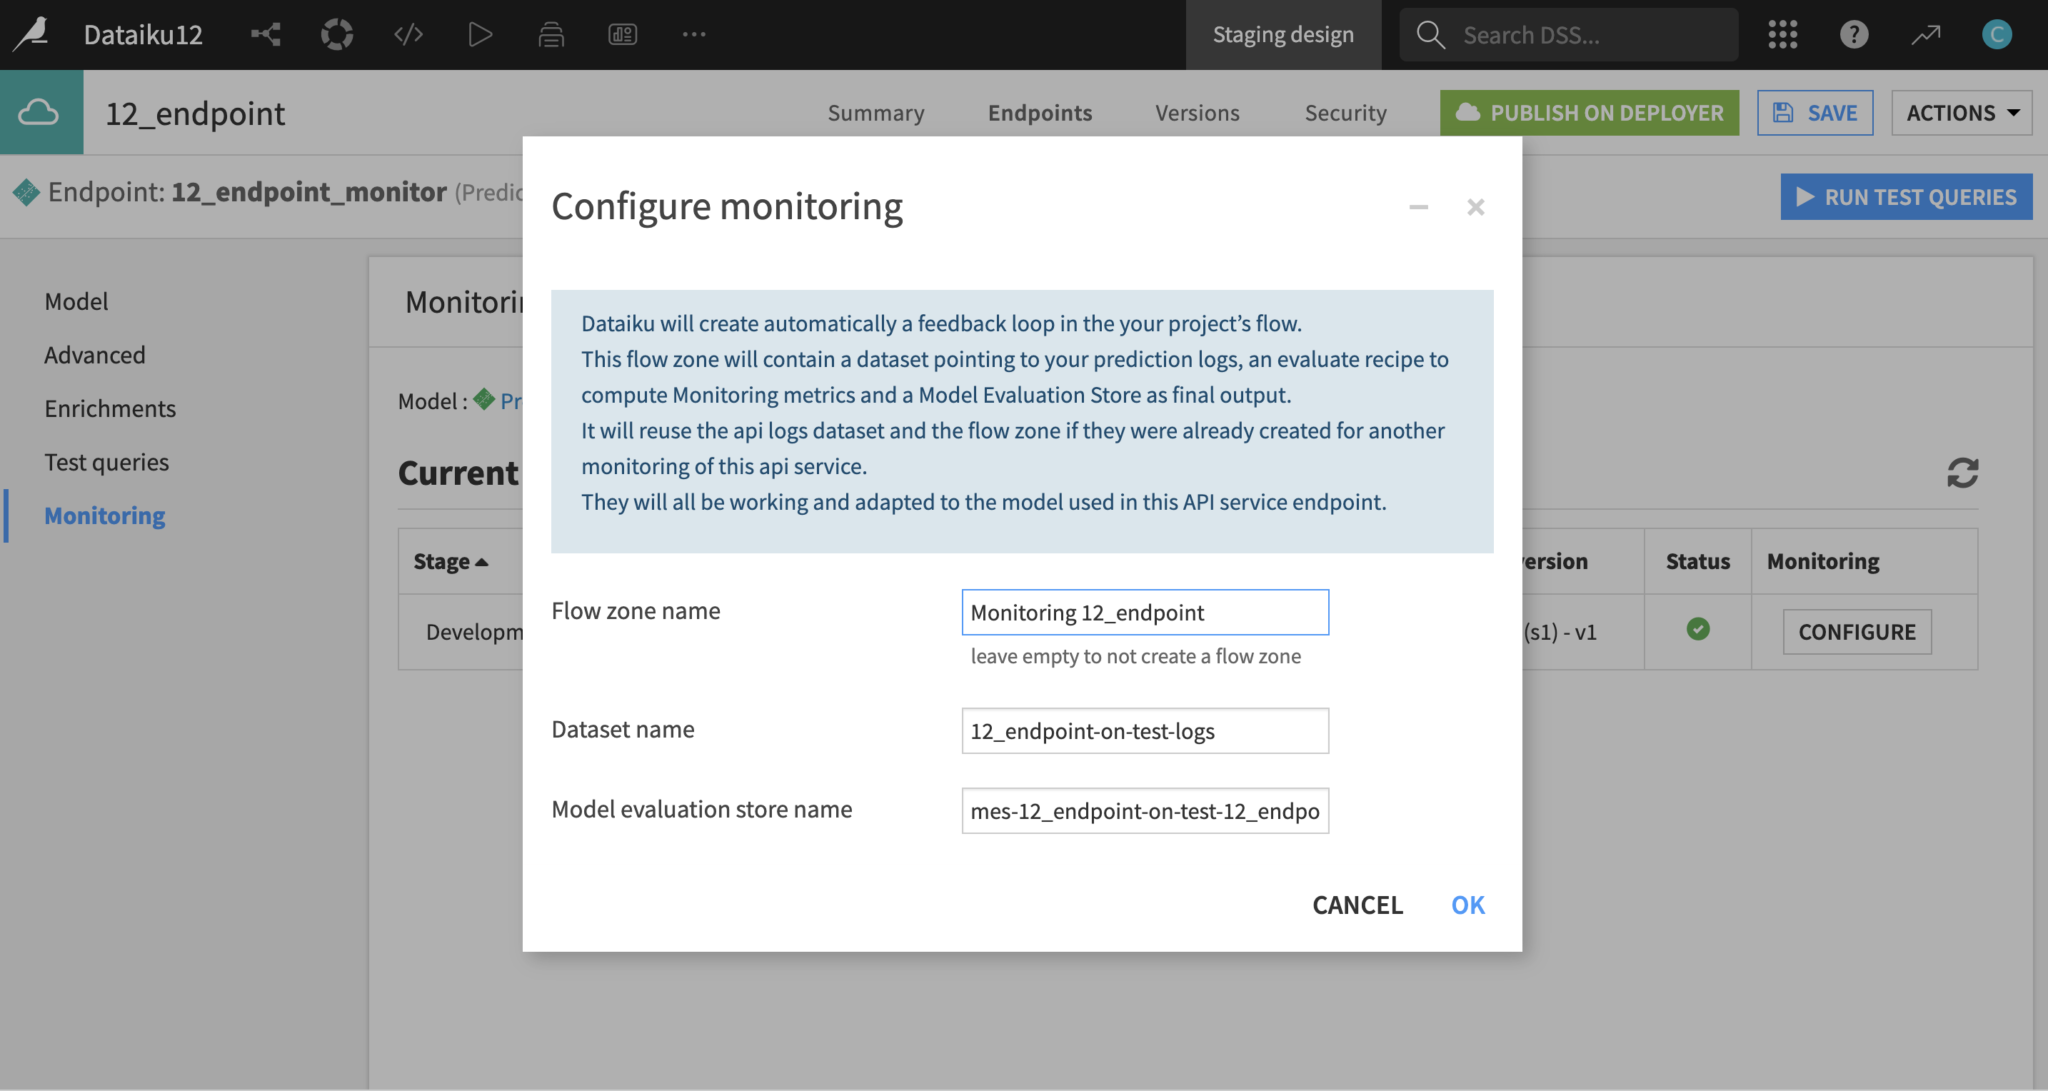Screen dimensions: 2048x1091
Task: Confirm monitoring with OK button
Action: point(1467,905)
